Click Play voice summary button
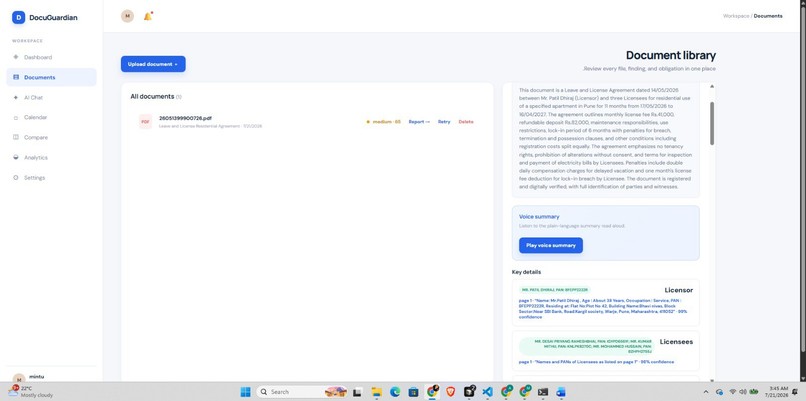 tap(551, 245)
